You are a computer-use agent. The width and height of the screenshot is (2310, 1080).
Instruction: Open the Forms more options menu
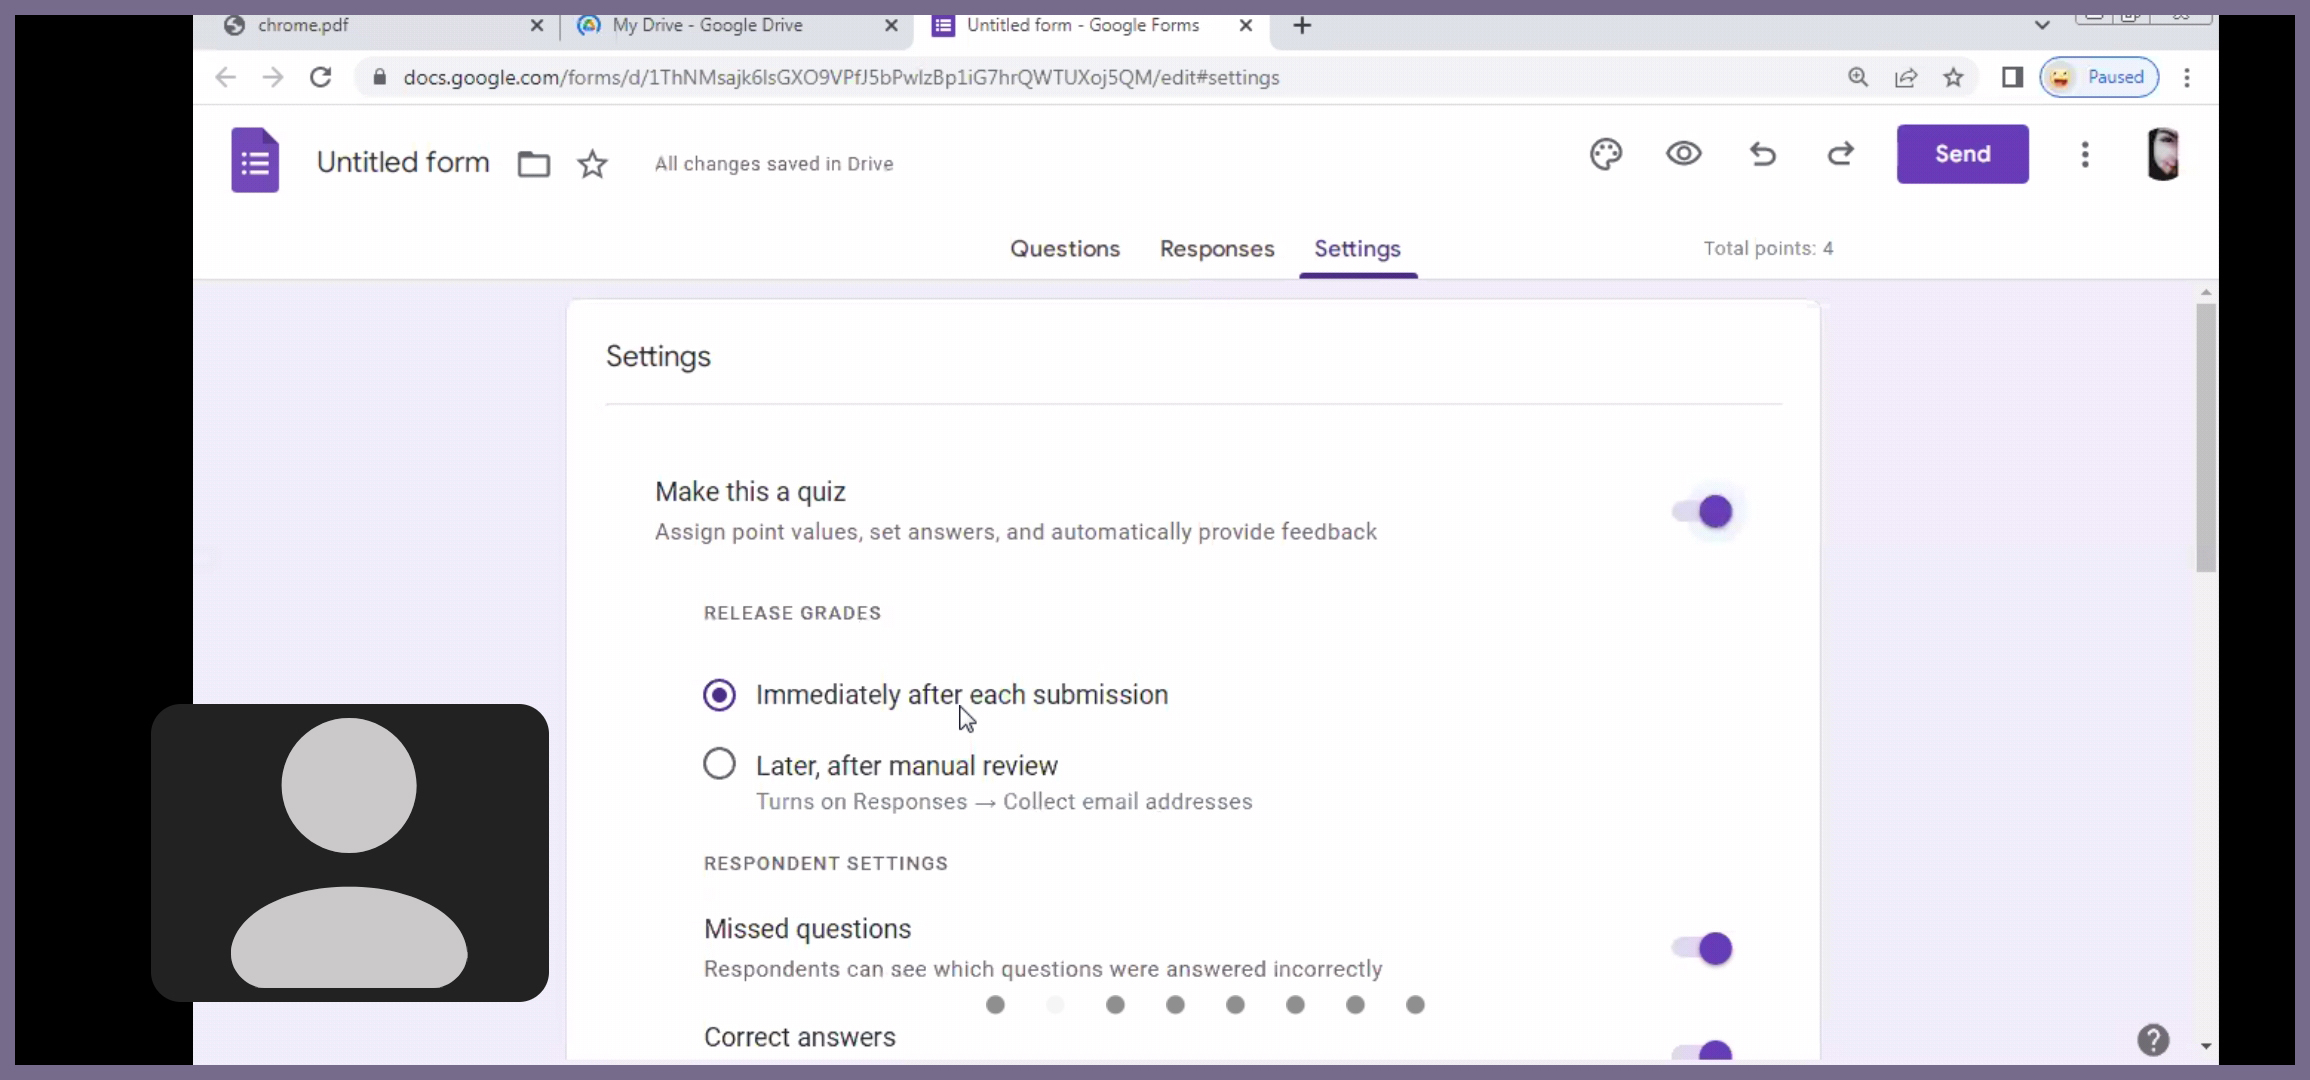click(x=2085, y=154)
